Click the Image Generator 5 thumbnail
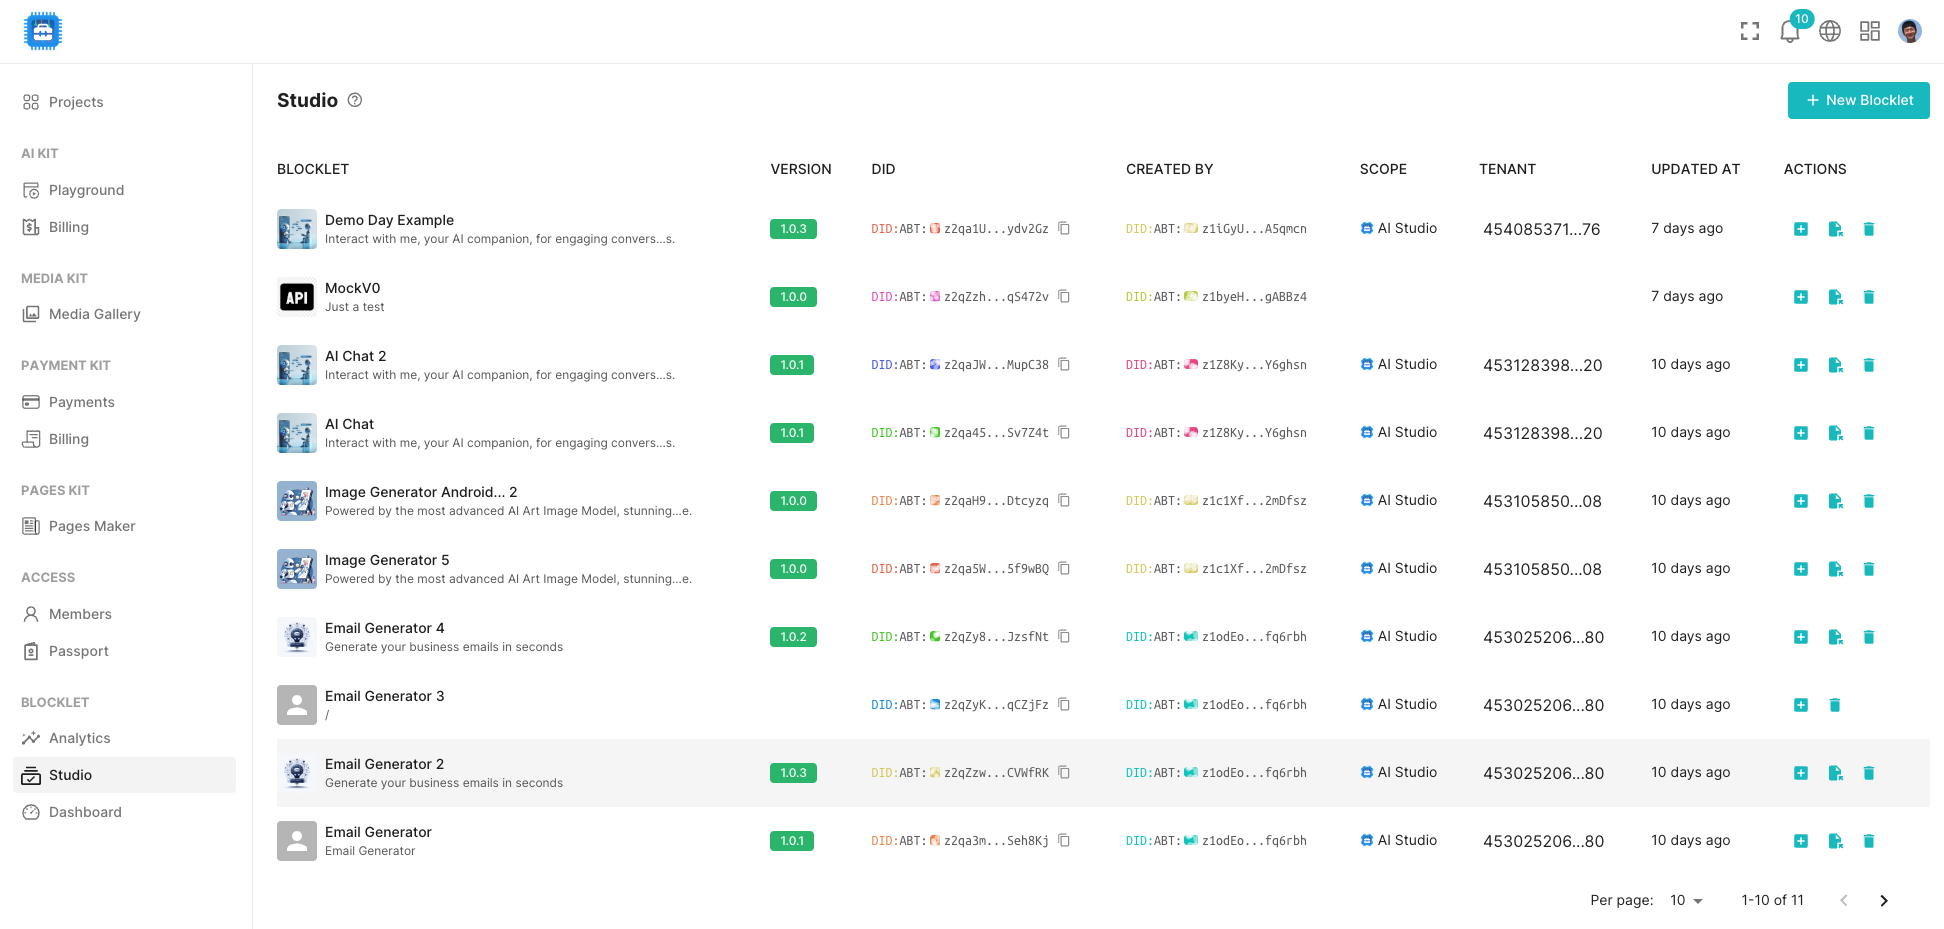 click(296, 568)
